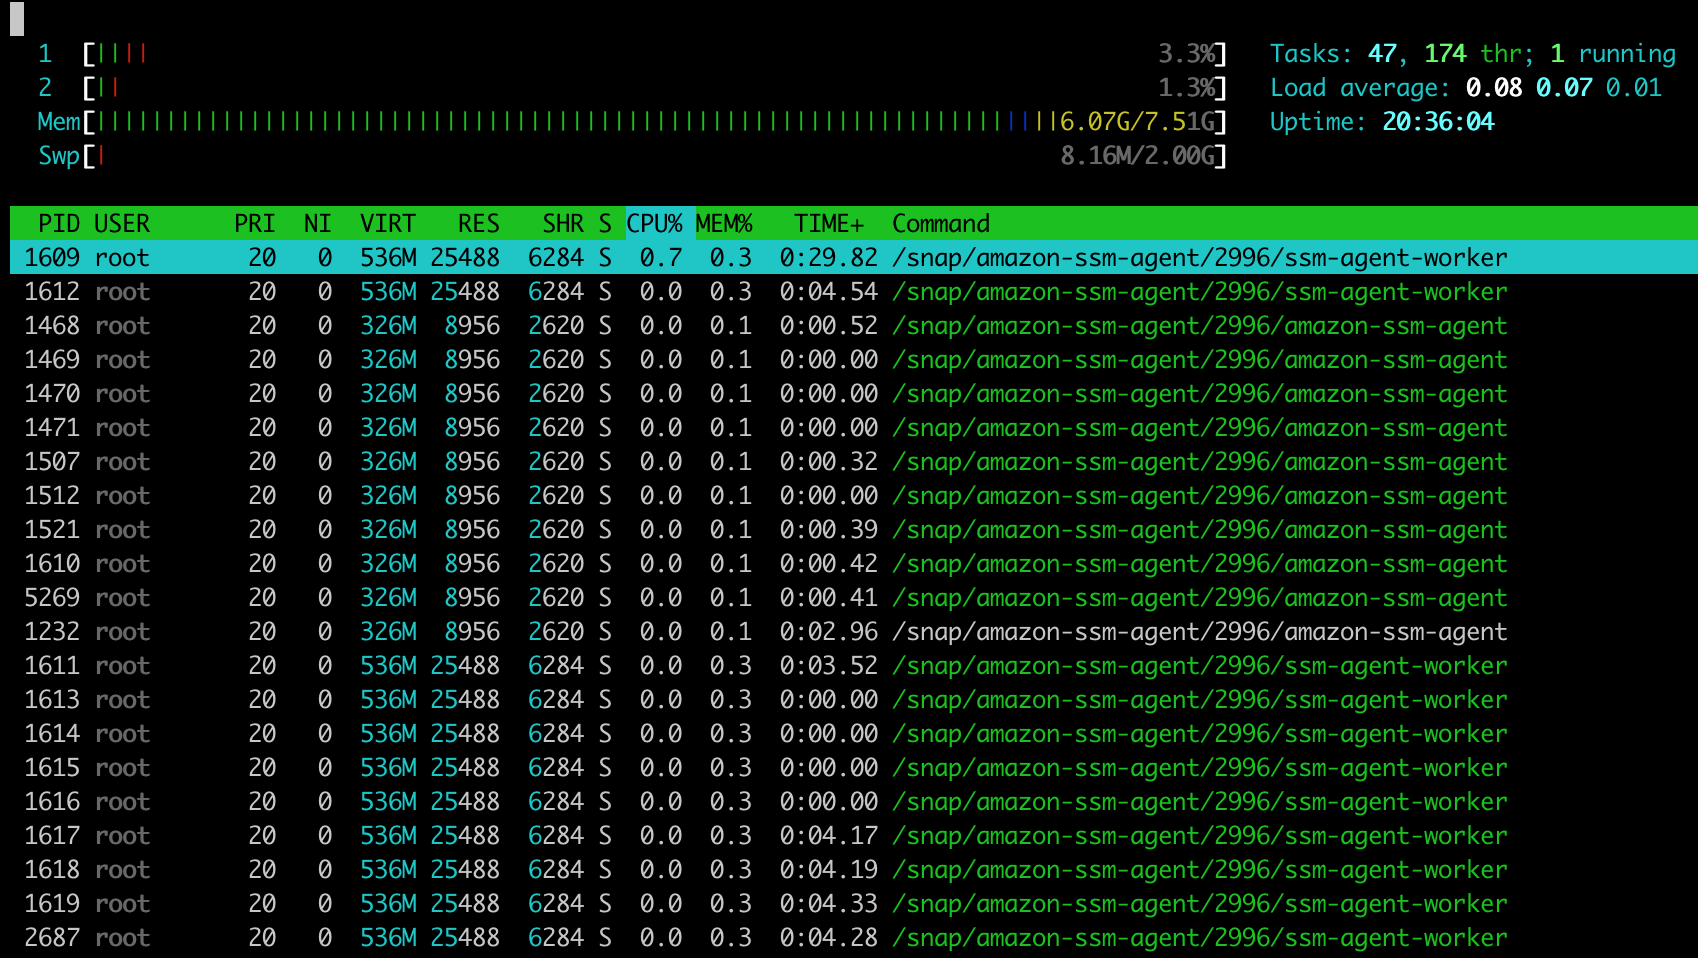Click the PRI column header
1698x958 pixels.
tap(255, 223)
